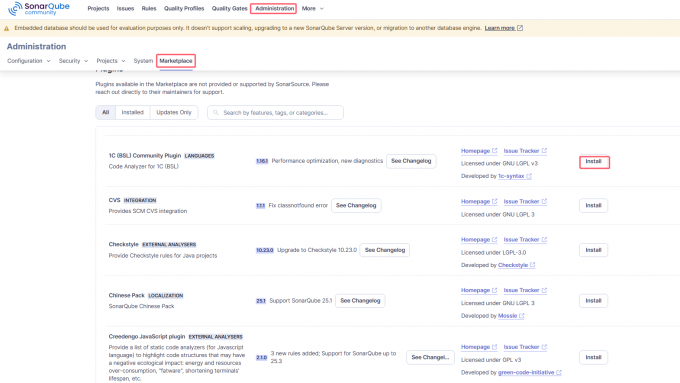
Task: Click the EXTERNAL ANALYSERS tag on Checkstyle
Action: coord(169,245)
